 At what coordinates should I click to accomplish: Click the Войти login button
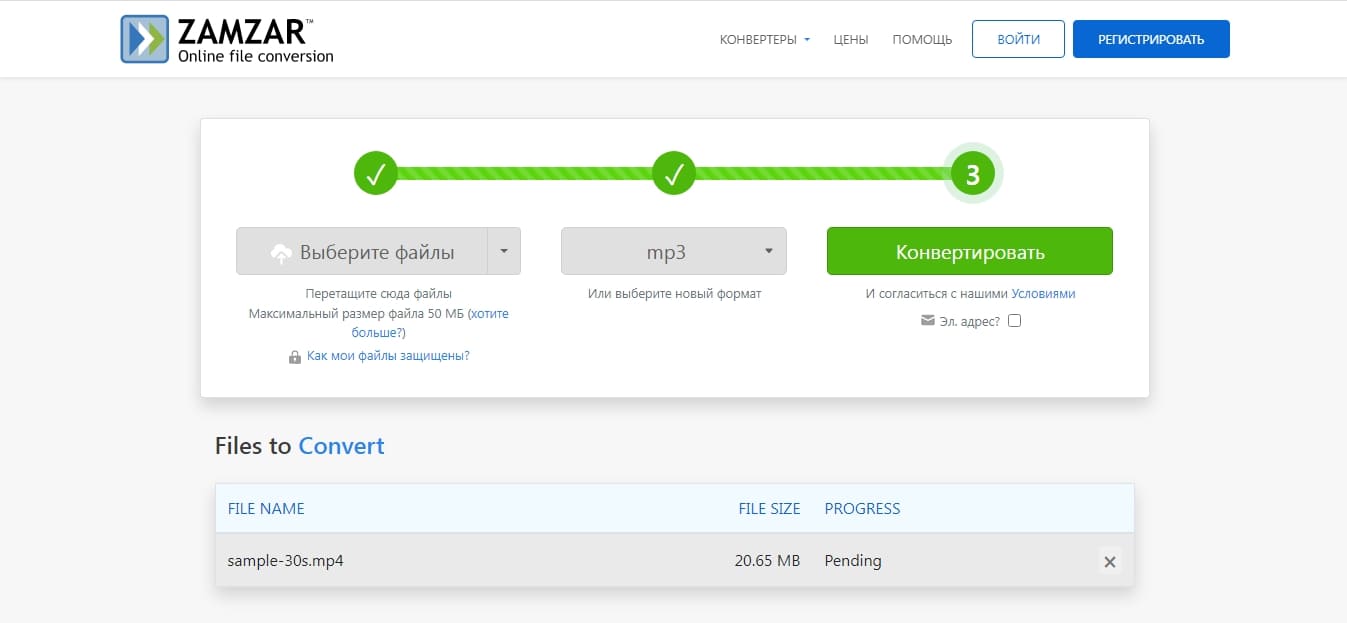pyautogui.click(x=1018, y=39)
